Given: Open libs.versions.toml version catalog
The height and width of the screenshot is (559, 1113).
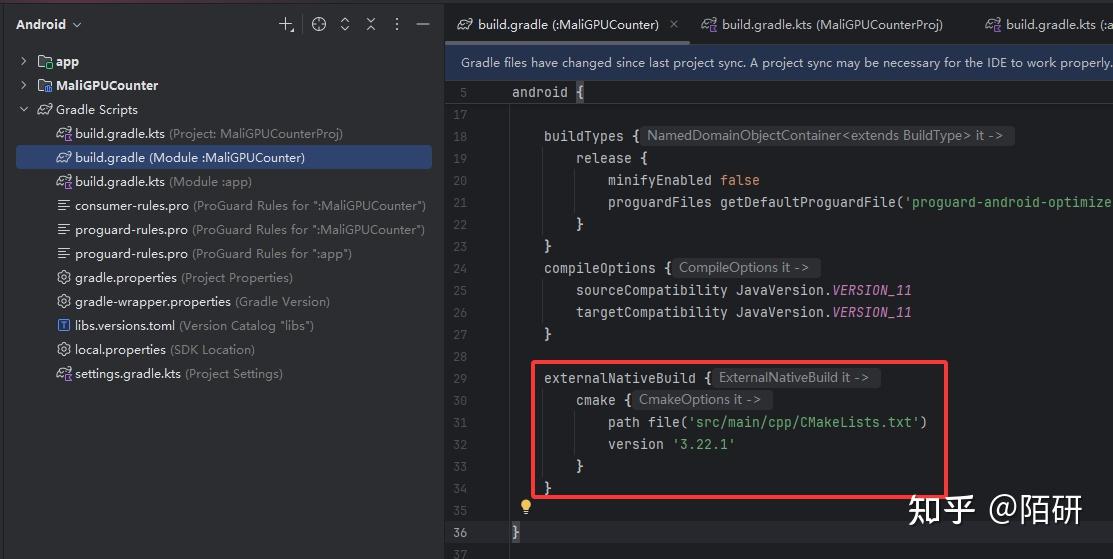Looking at the screenshot, I should coord(185,326).
